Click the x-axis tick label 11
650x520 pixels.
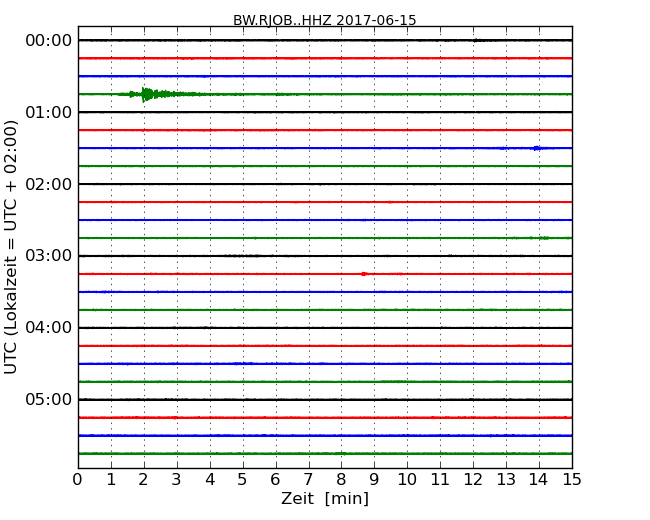pyautogui.click(x=440, y=480)
